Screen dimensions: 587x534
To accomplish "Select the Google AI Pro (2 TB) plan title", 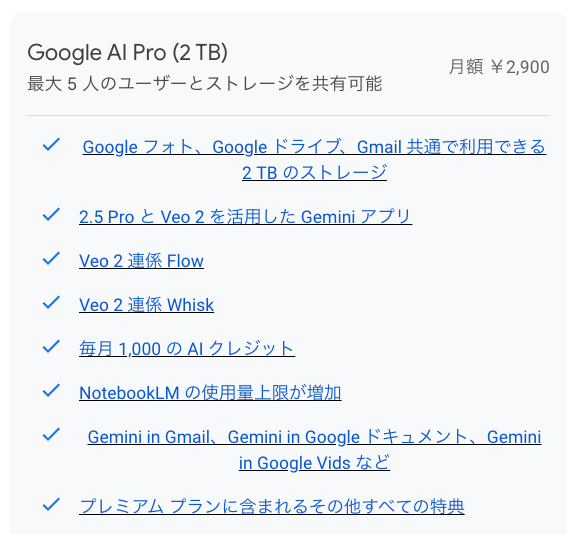I will pos(127,52).
